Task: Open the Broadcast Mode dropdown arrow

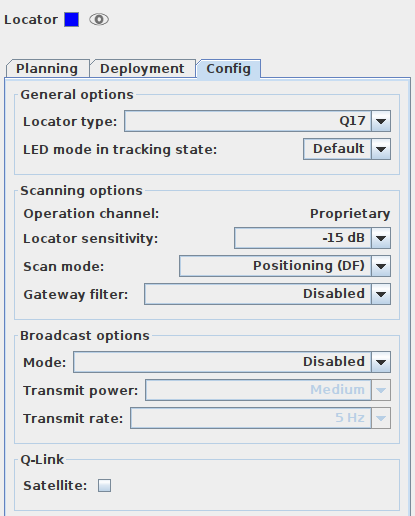Action: point(381,362)
